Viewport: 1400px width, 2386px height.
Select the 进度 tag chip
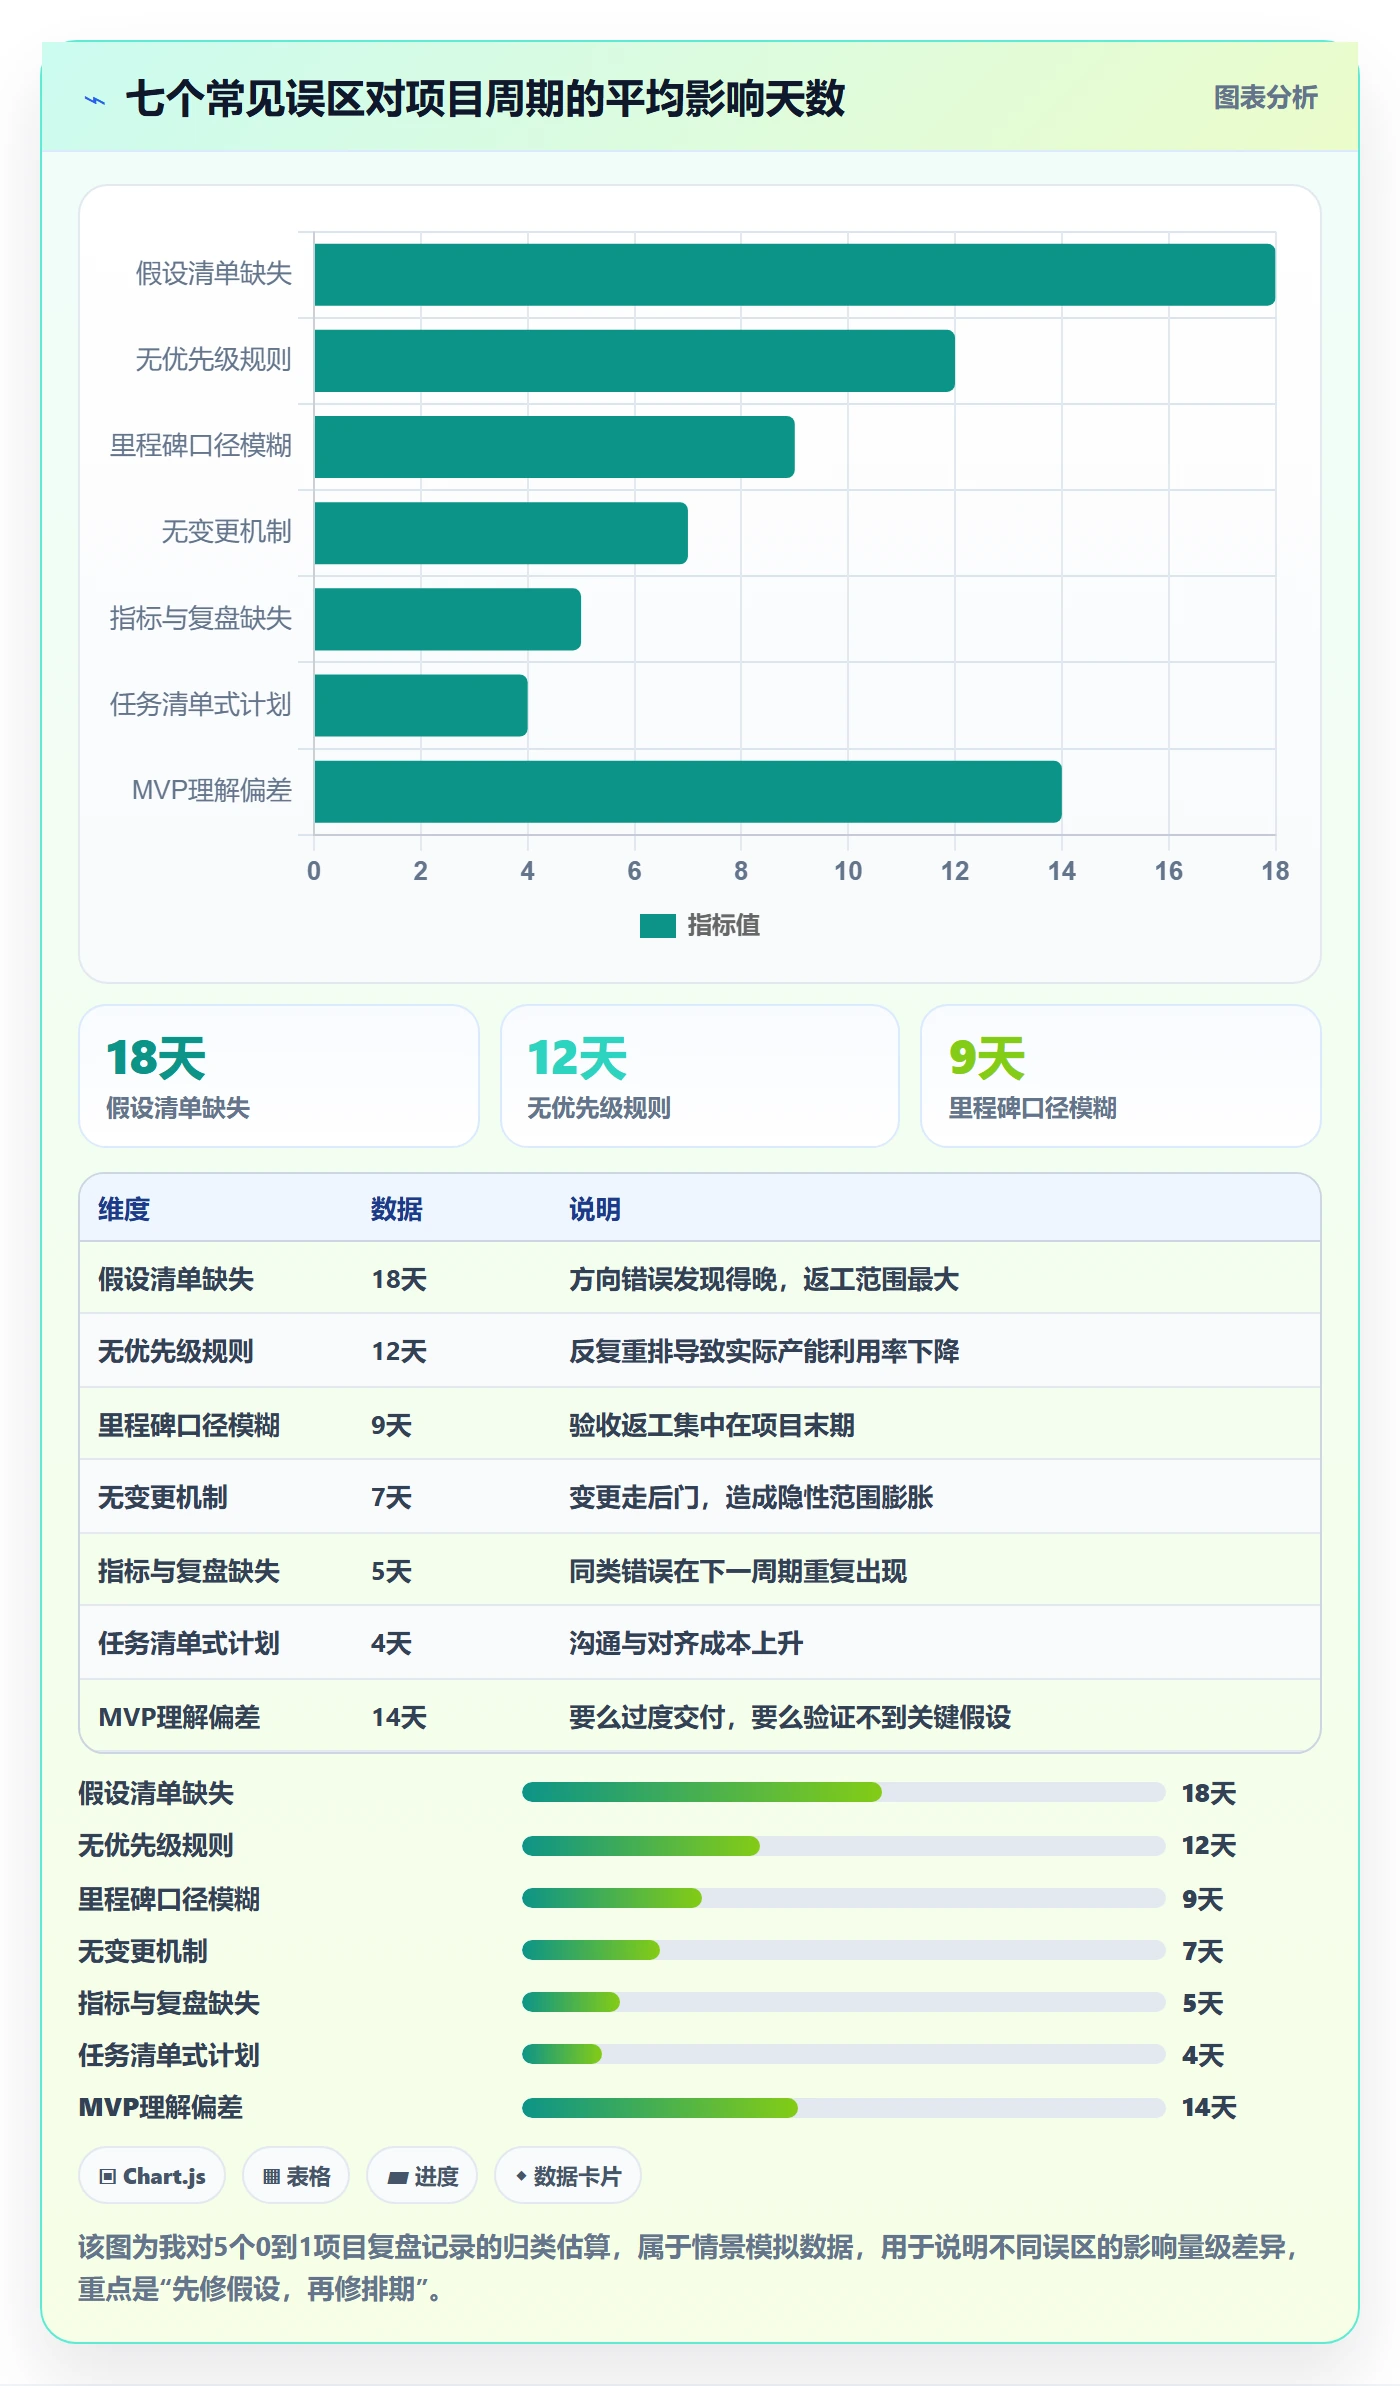click(x=422, y=2175)
